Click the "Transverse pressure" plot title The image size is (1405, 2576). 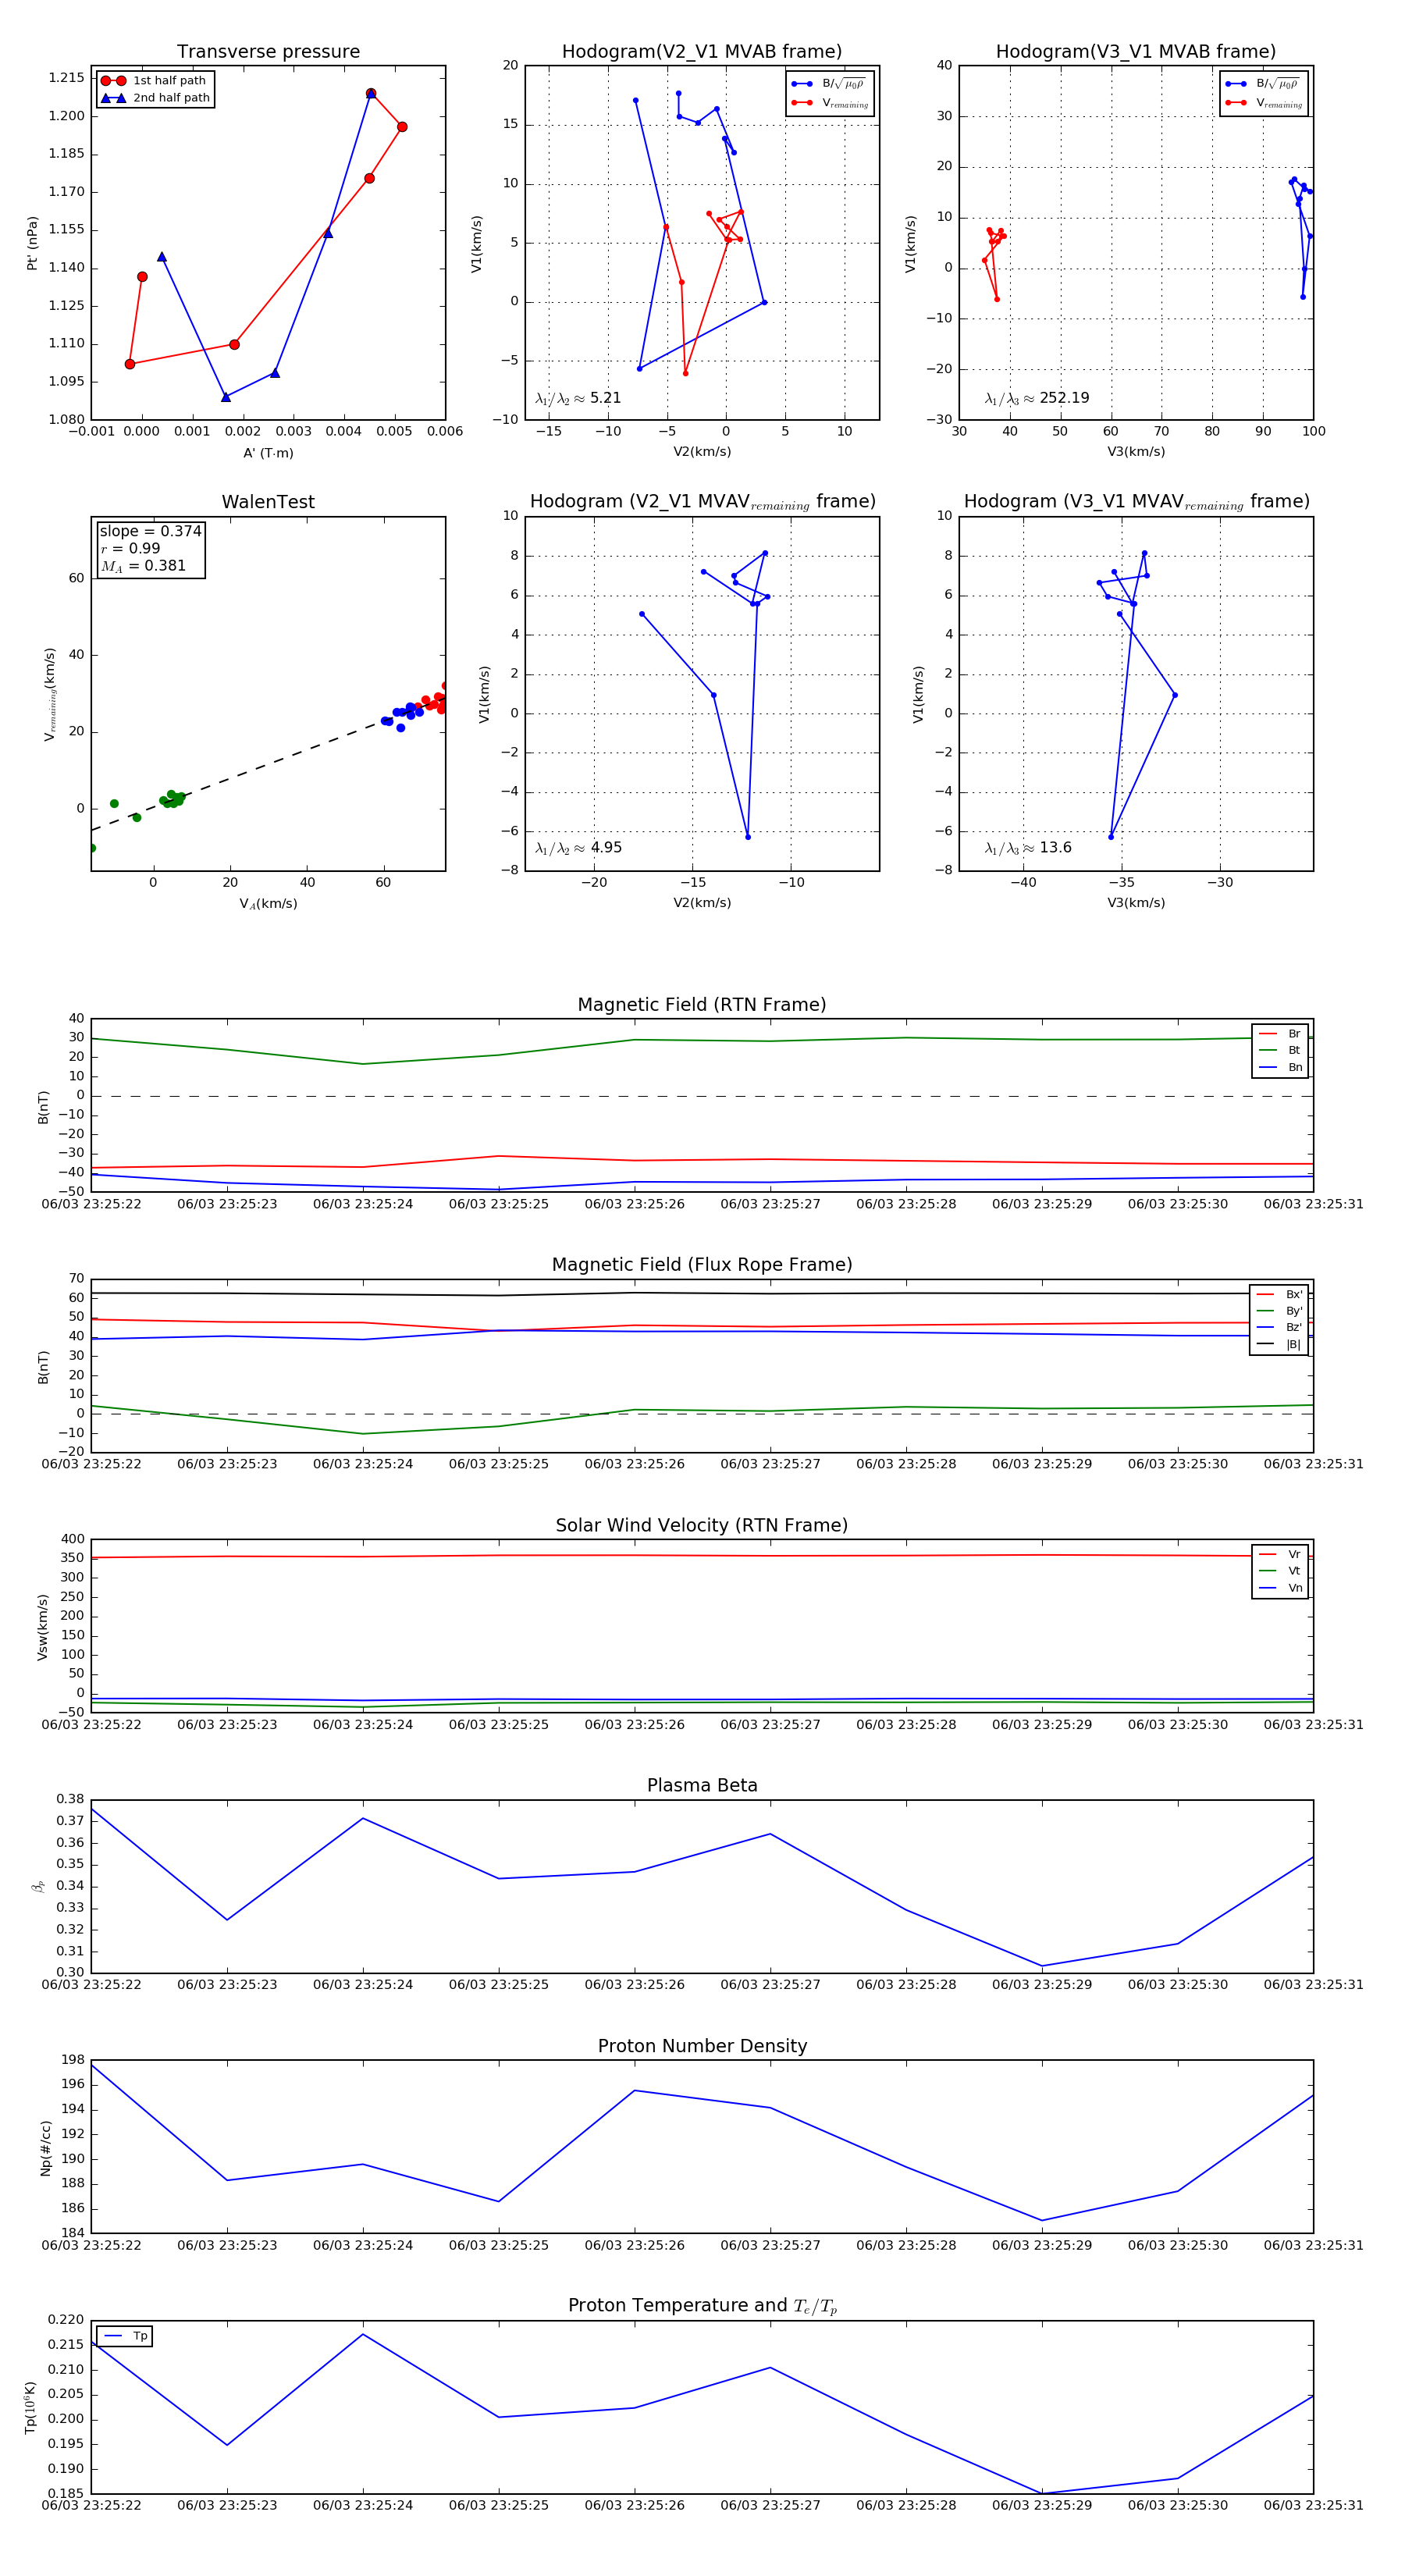268,52
